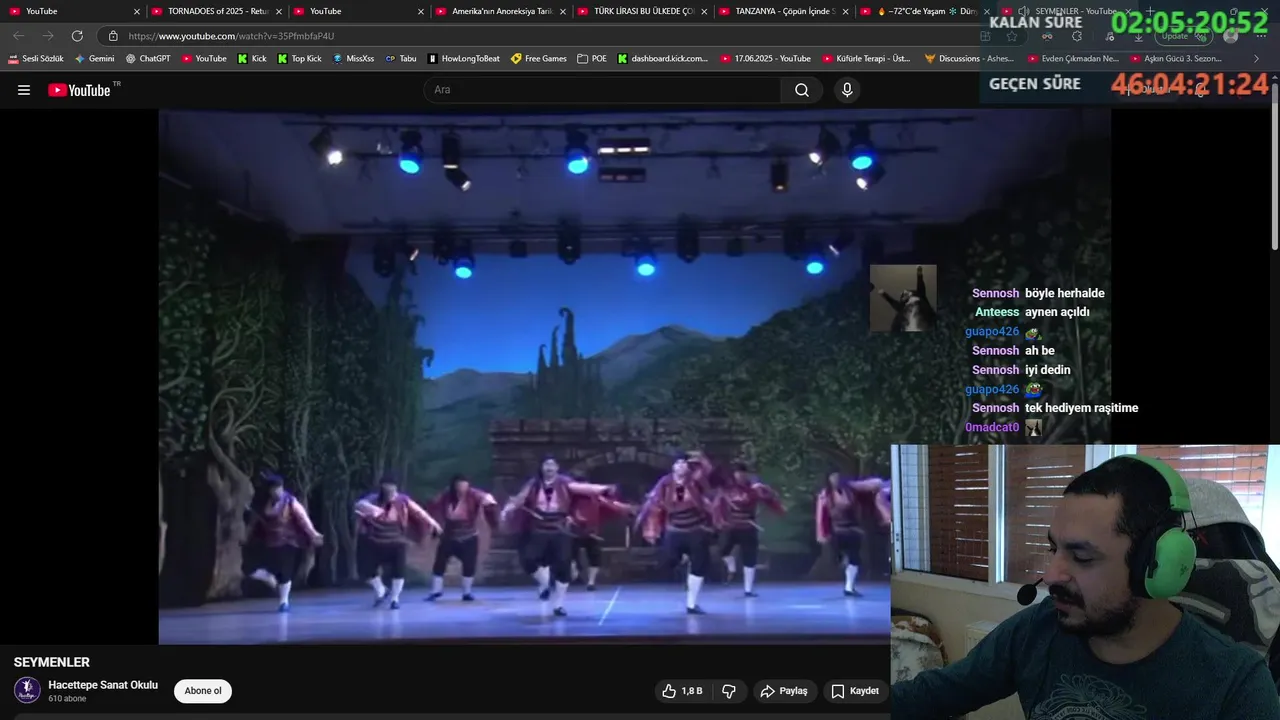Reload the current page
The image size is (1280, 720).
pos(77,36)
